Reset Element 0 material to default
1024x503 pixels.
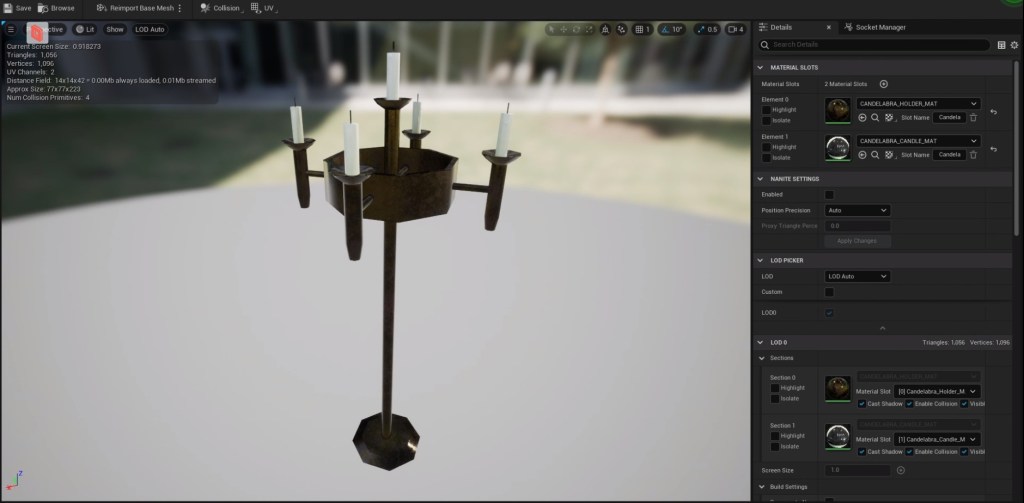pos(993,112)
